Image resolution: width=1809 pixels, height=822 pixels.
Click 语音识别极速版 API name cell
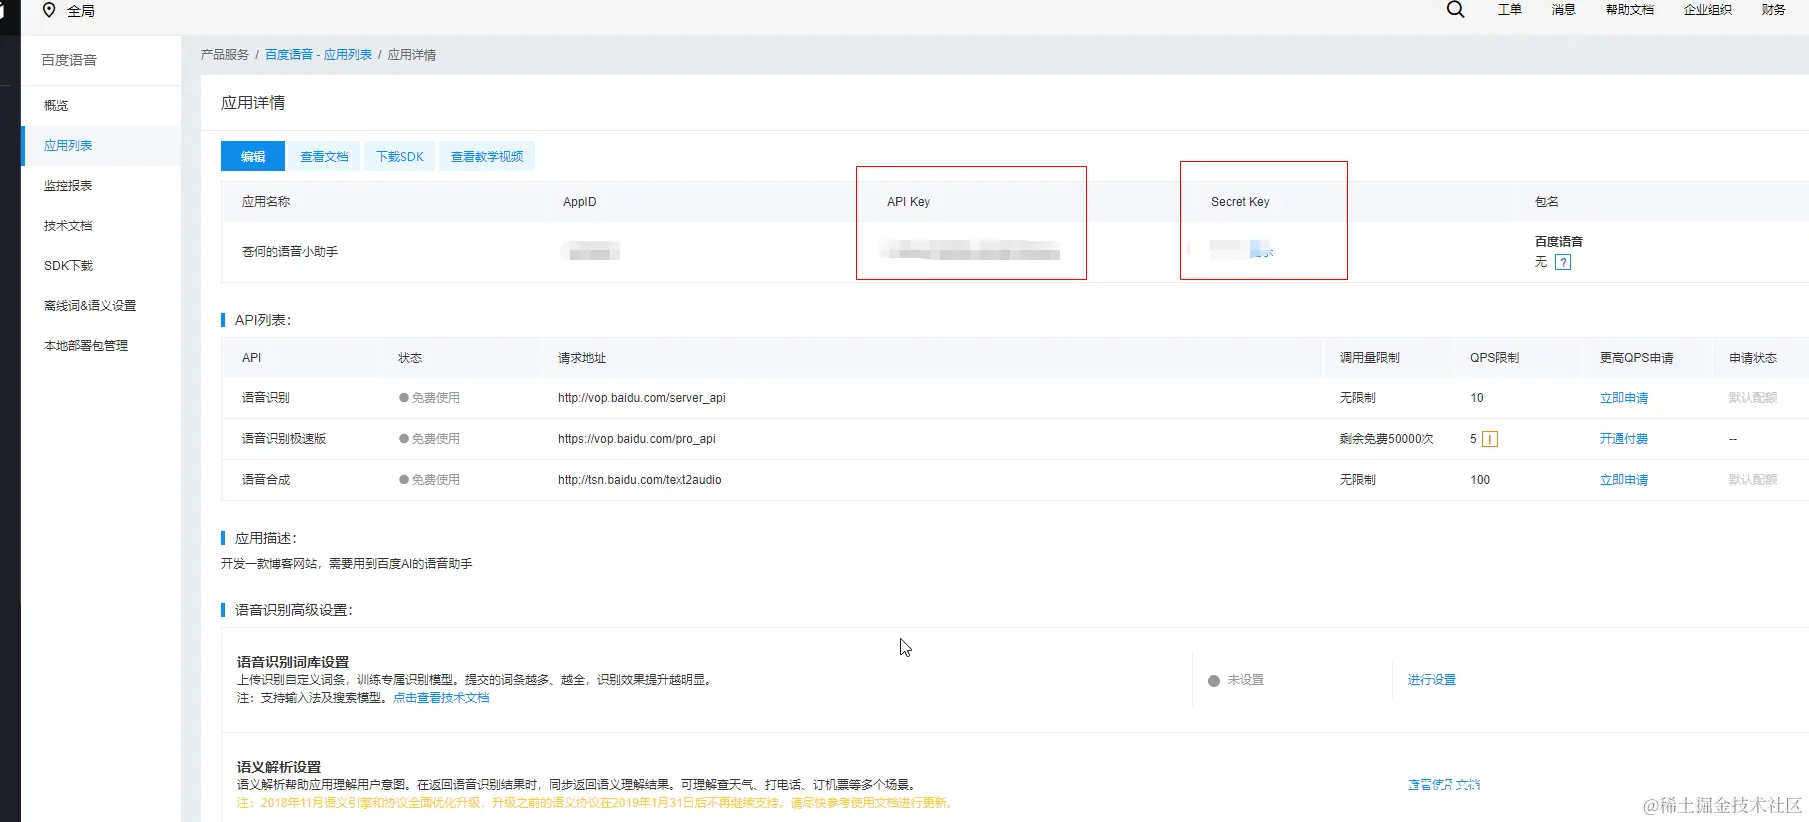click(284, 439)
